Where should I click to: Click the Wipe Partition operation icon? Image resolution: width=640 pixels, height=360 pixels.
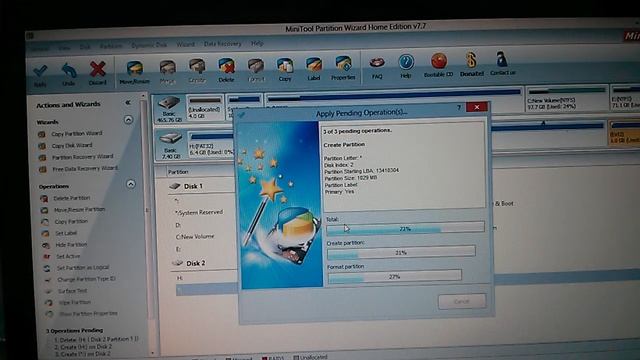(x=49, y=303)
